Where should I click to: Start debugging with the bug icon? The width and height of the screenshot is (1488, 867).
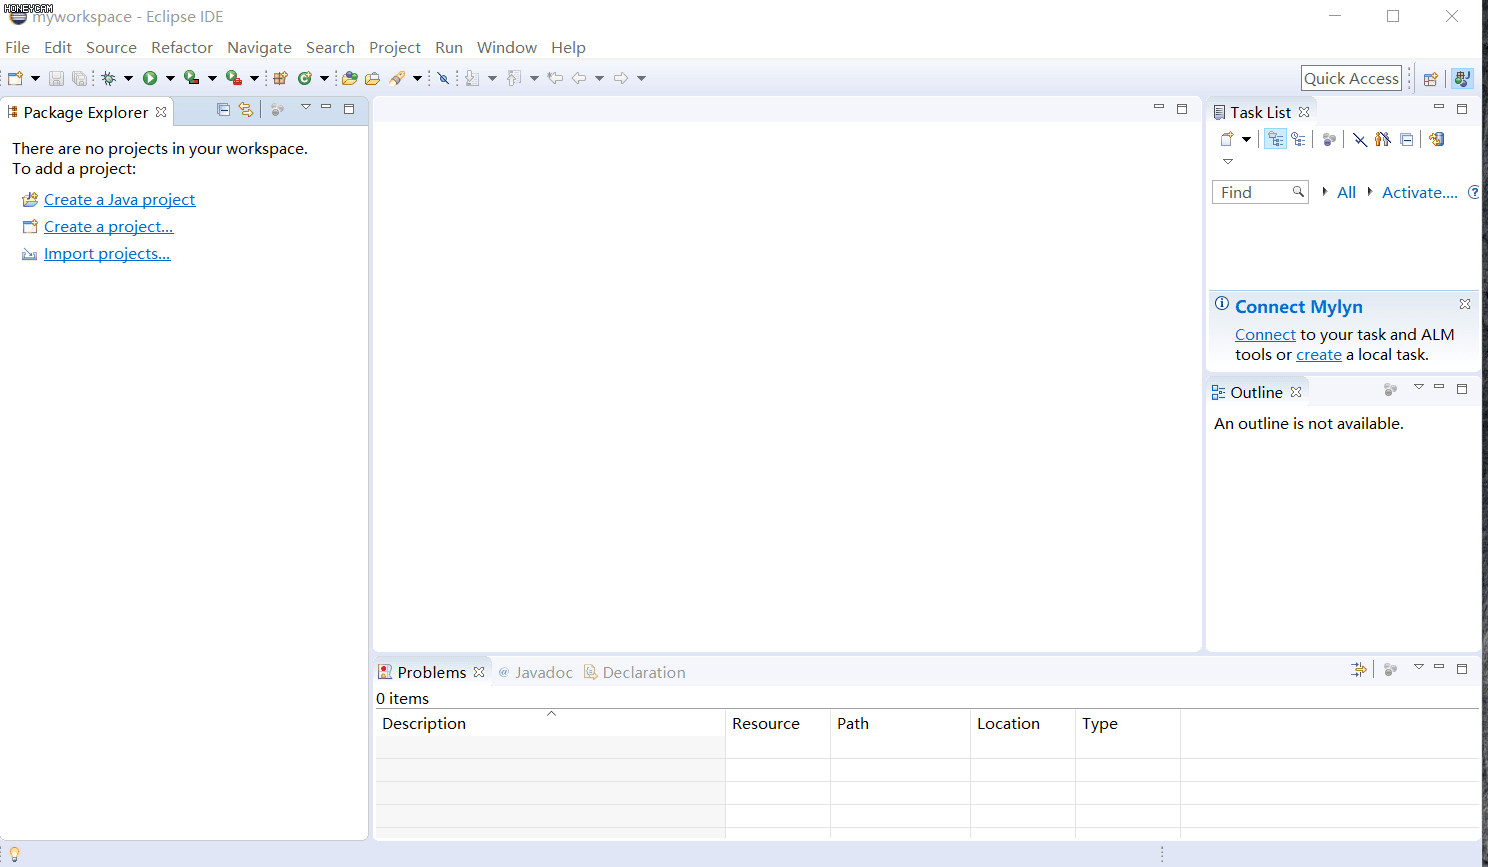(x=108, y=78)
